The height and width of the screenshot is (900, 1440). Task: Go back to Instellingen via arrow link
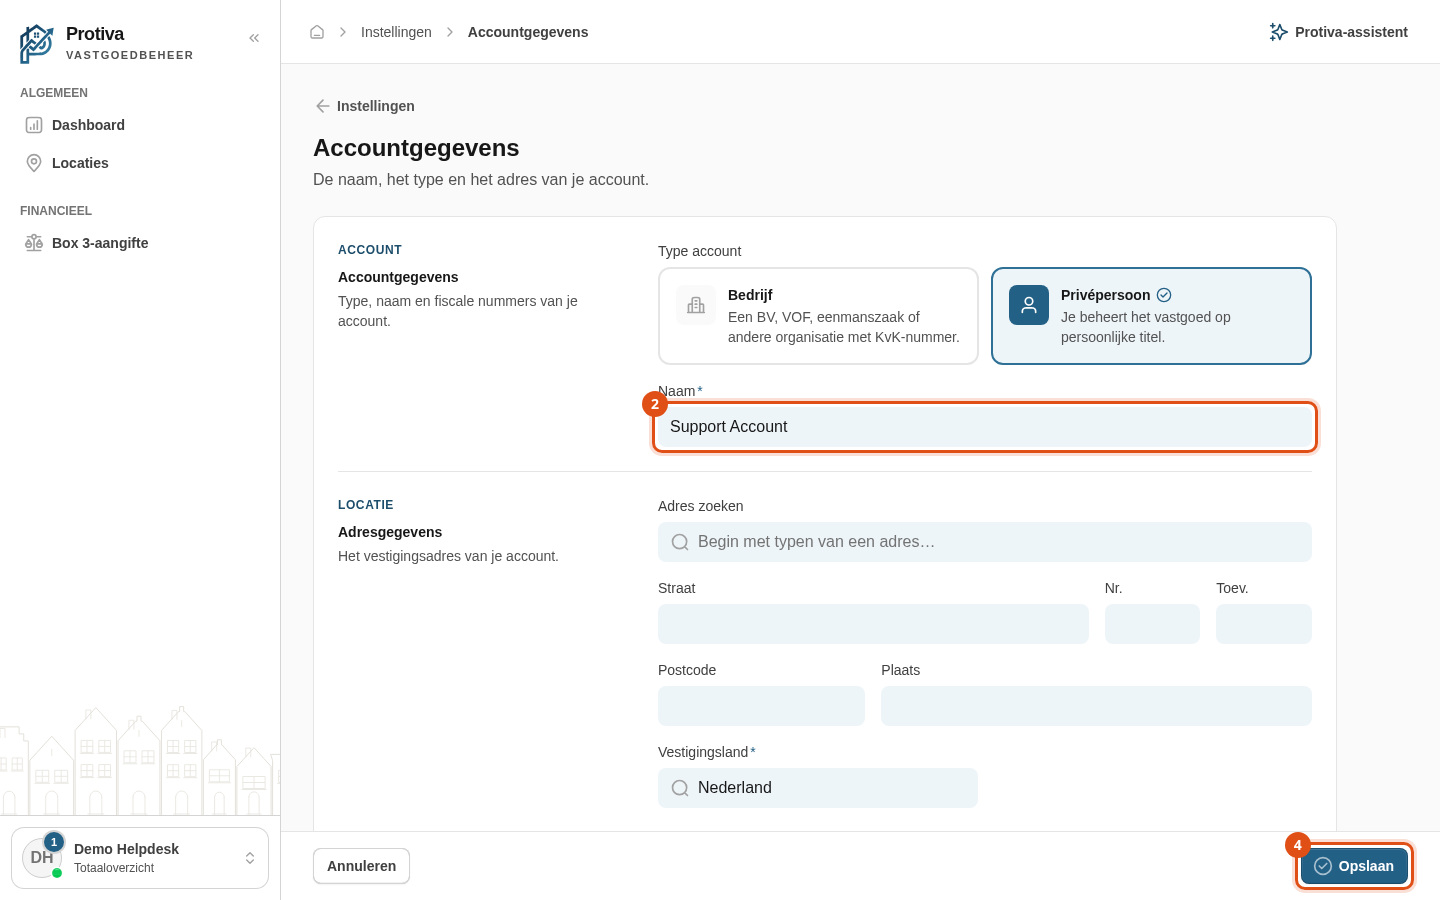coord(365,106)
